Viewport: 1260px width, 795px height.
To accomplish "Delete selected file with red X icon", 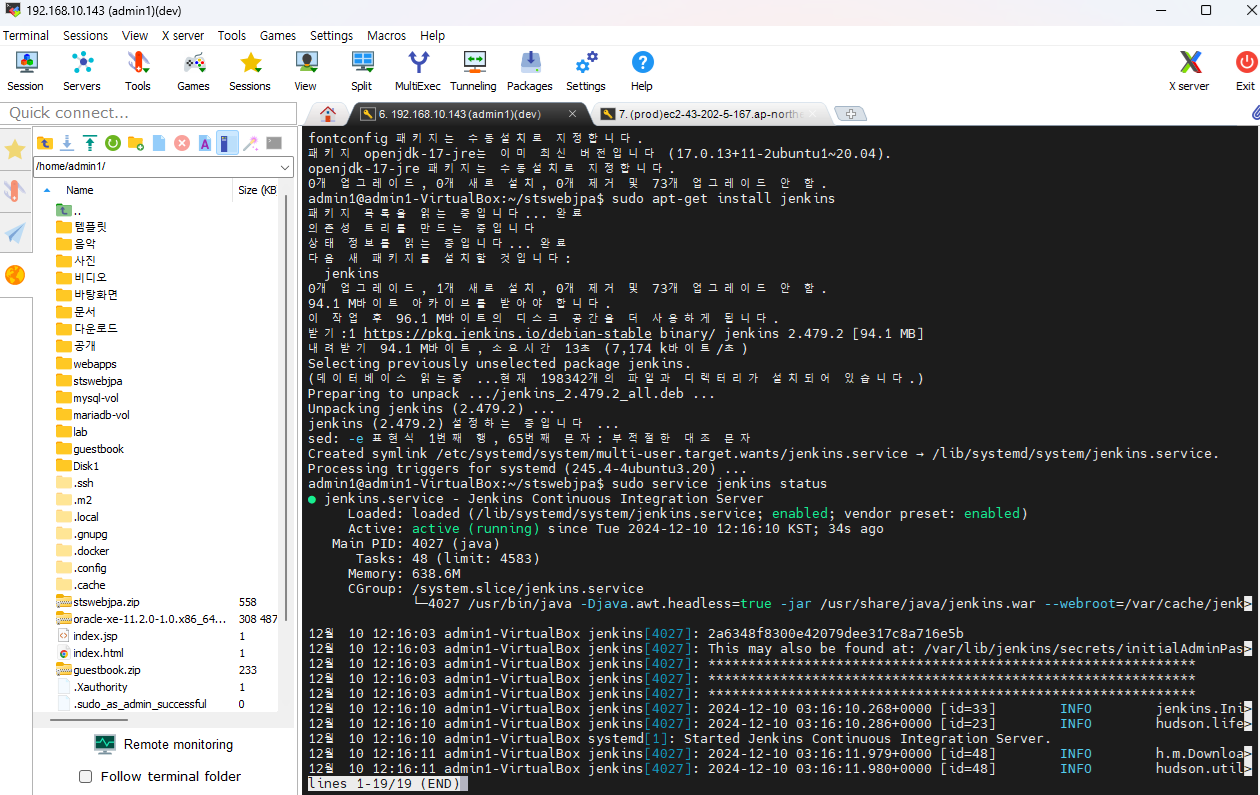I will [182, 143].
